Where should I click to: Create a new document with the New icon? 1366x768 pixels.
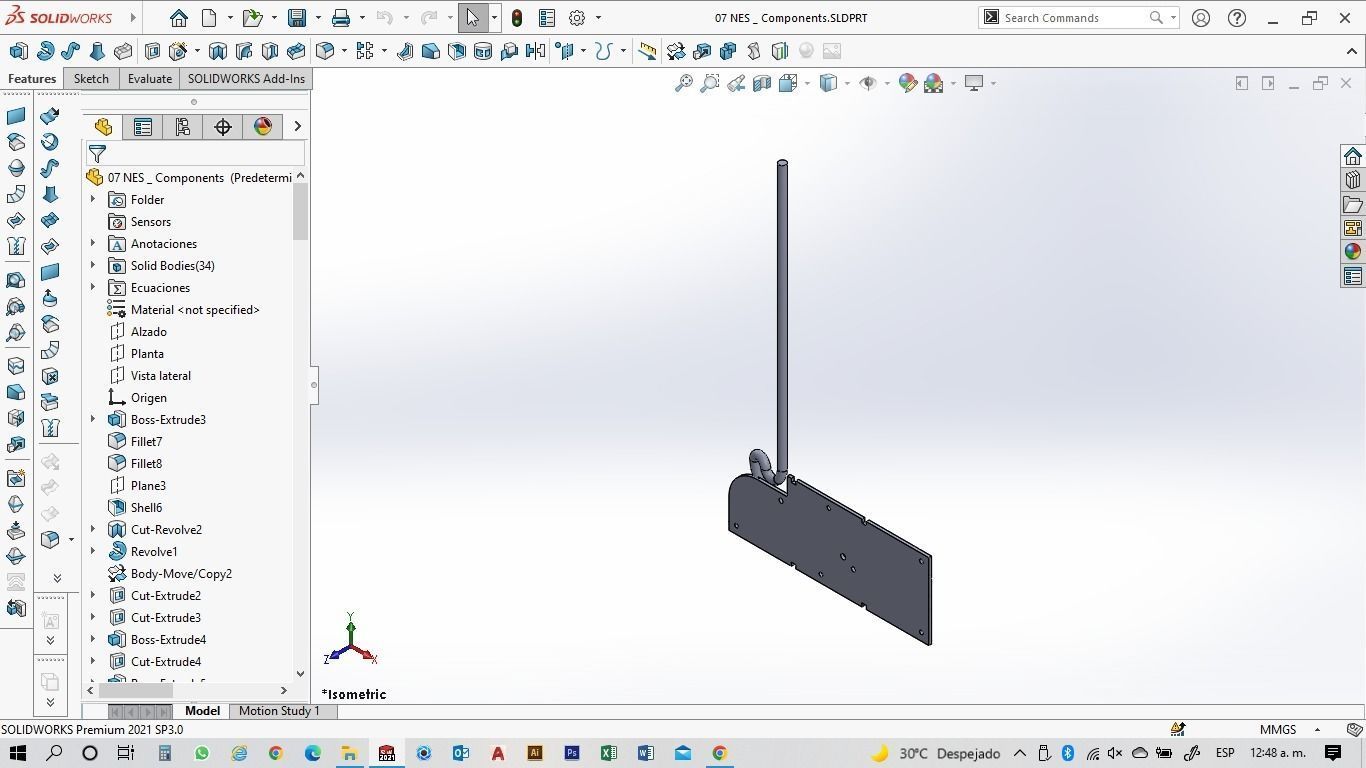[209, 18]
